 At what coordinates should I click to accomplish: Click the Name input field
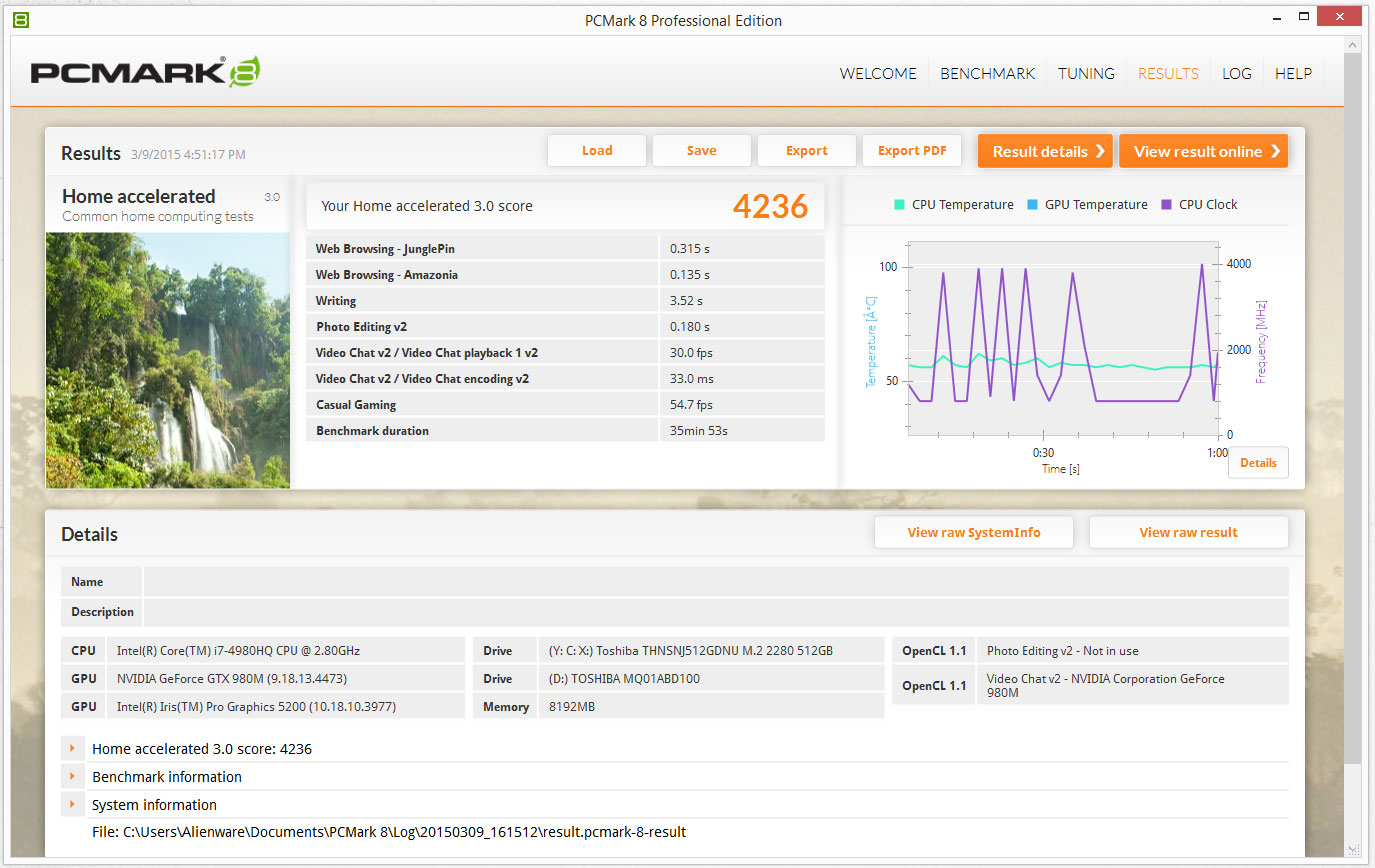[x=716, y=582]
